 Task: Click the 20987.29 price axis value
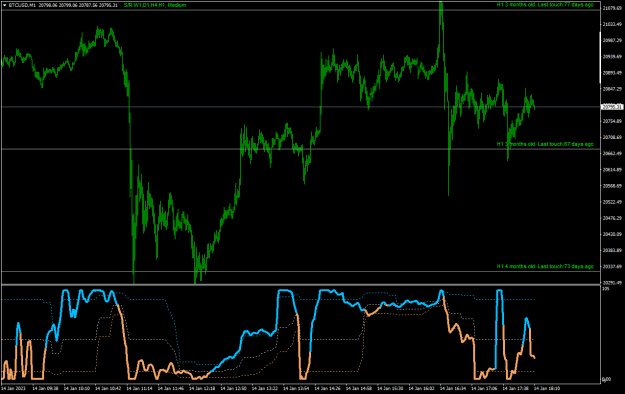[x=612, y=40]
